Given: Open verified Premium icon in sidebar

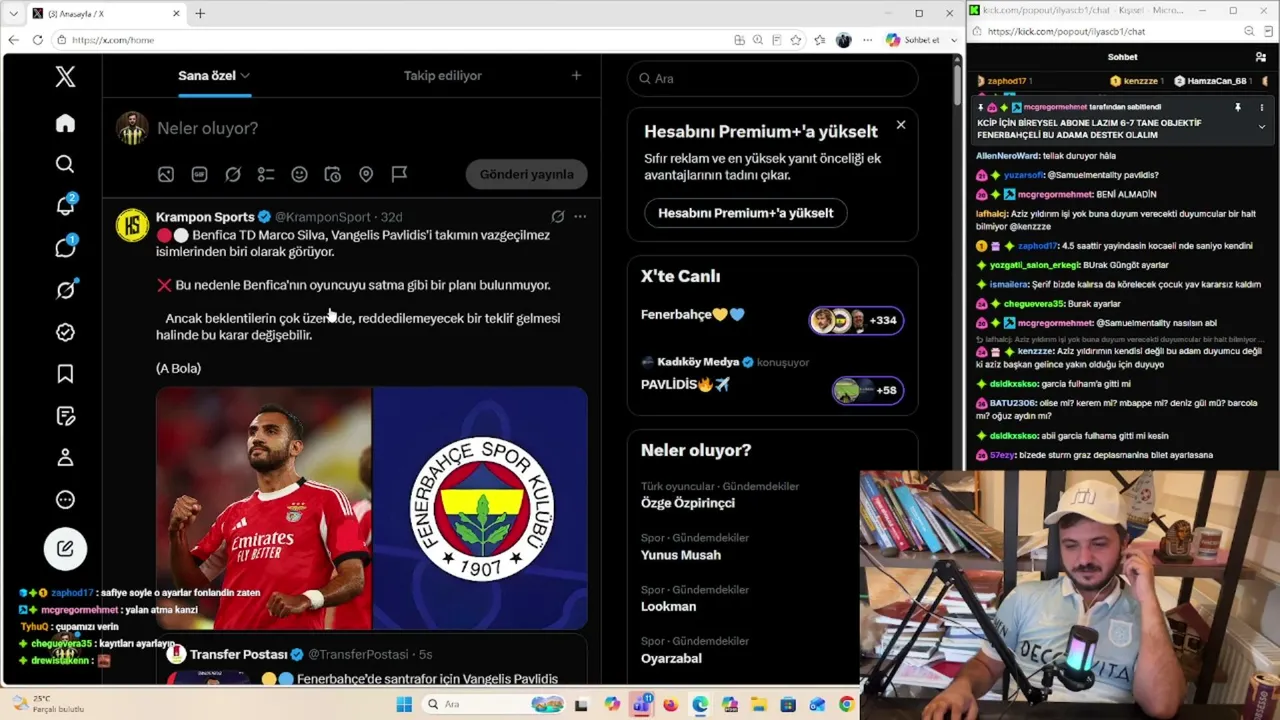Looking at the screenshot, I should point(65,332).
